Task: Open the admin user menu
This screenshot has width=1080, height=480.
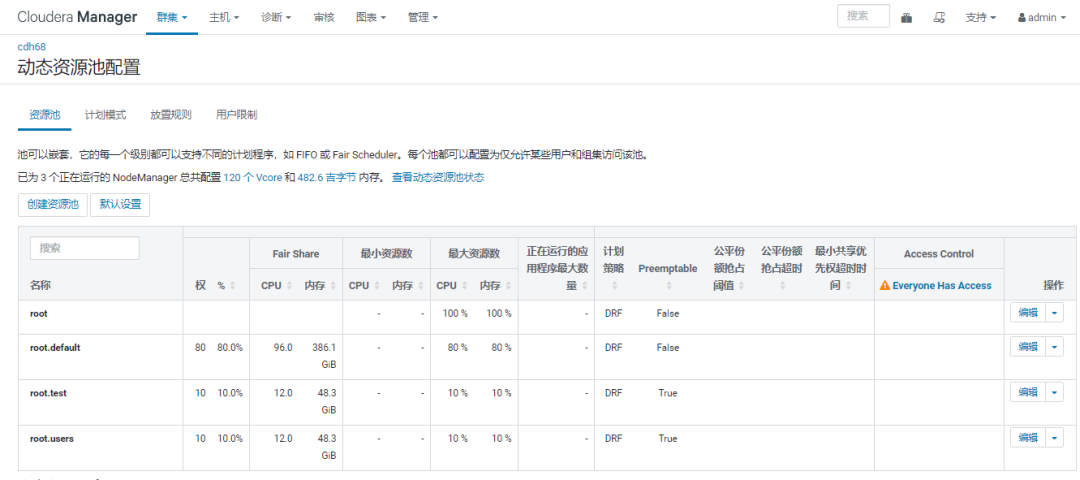Action: click(x=1041, y=18)
